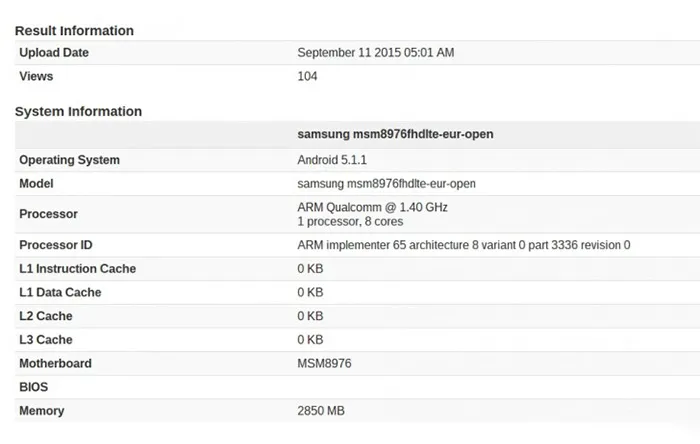The width and height of the screenshot is (700, 444).
Task: Click the Processor row label
Action: (x=48, y=214)
